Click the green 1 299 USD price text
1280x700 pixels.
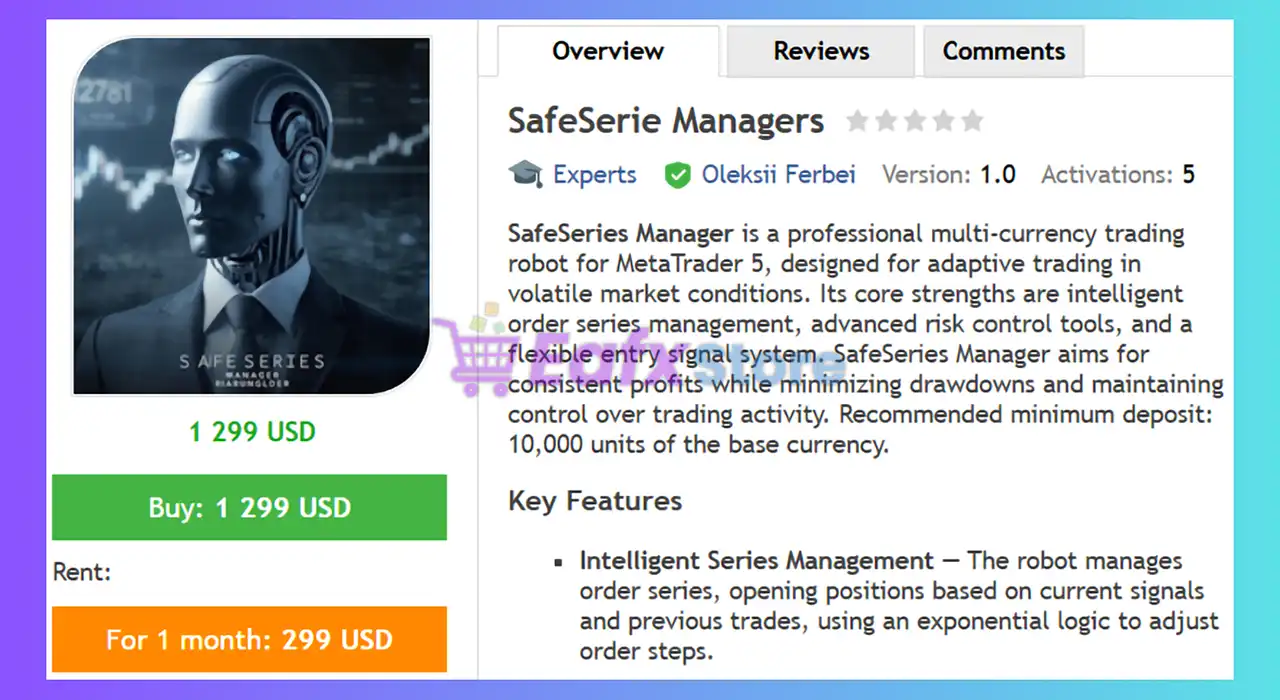click(x=252, y=432)
